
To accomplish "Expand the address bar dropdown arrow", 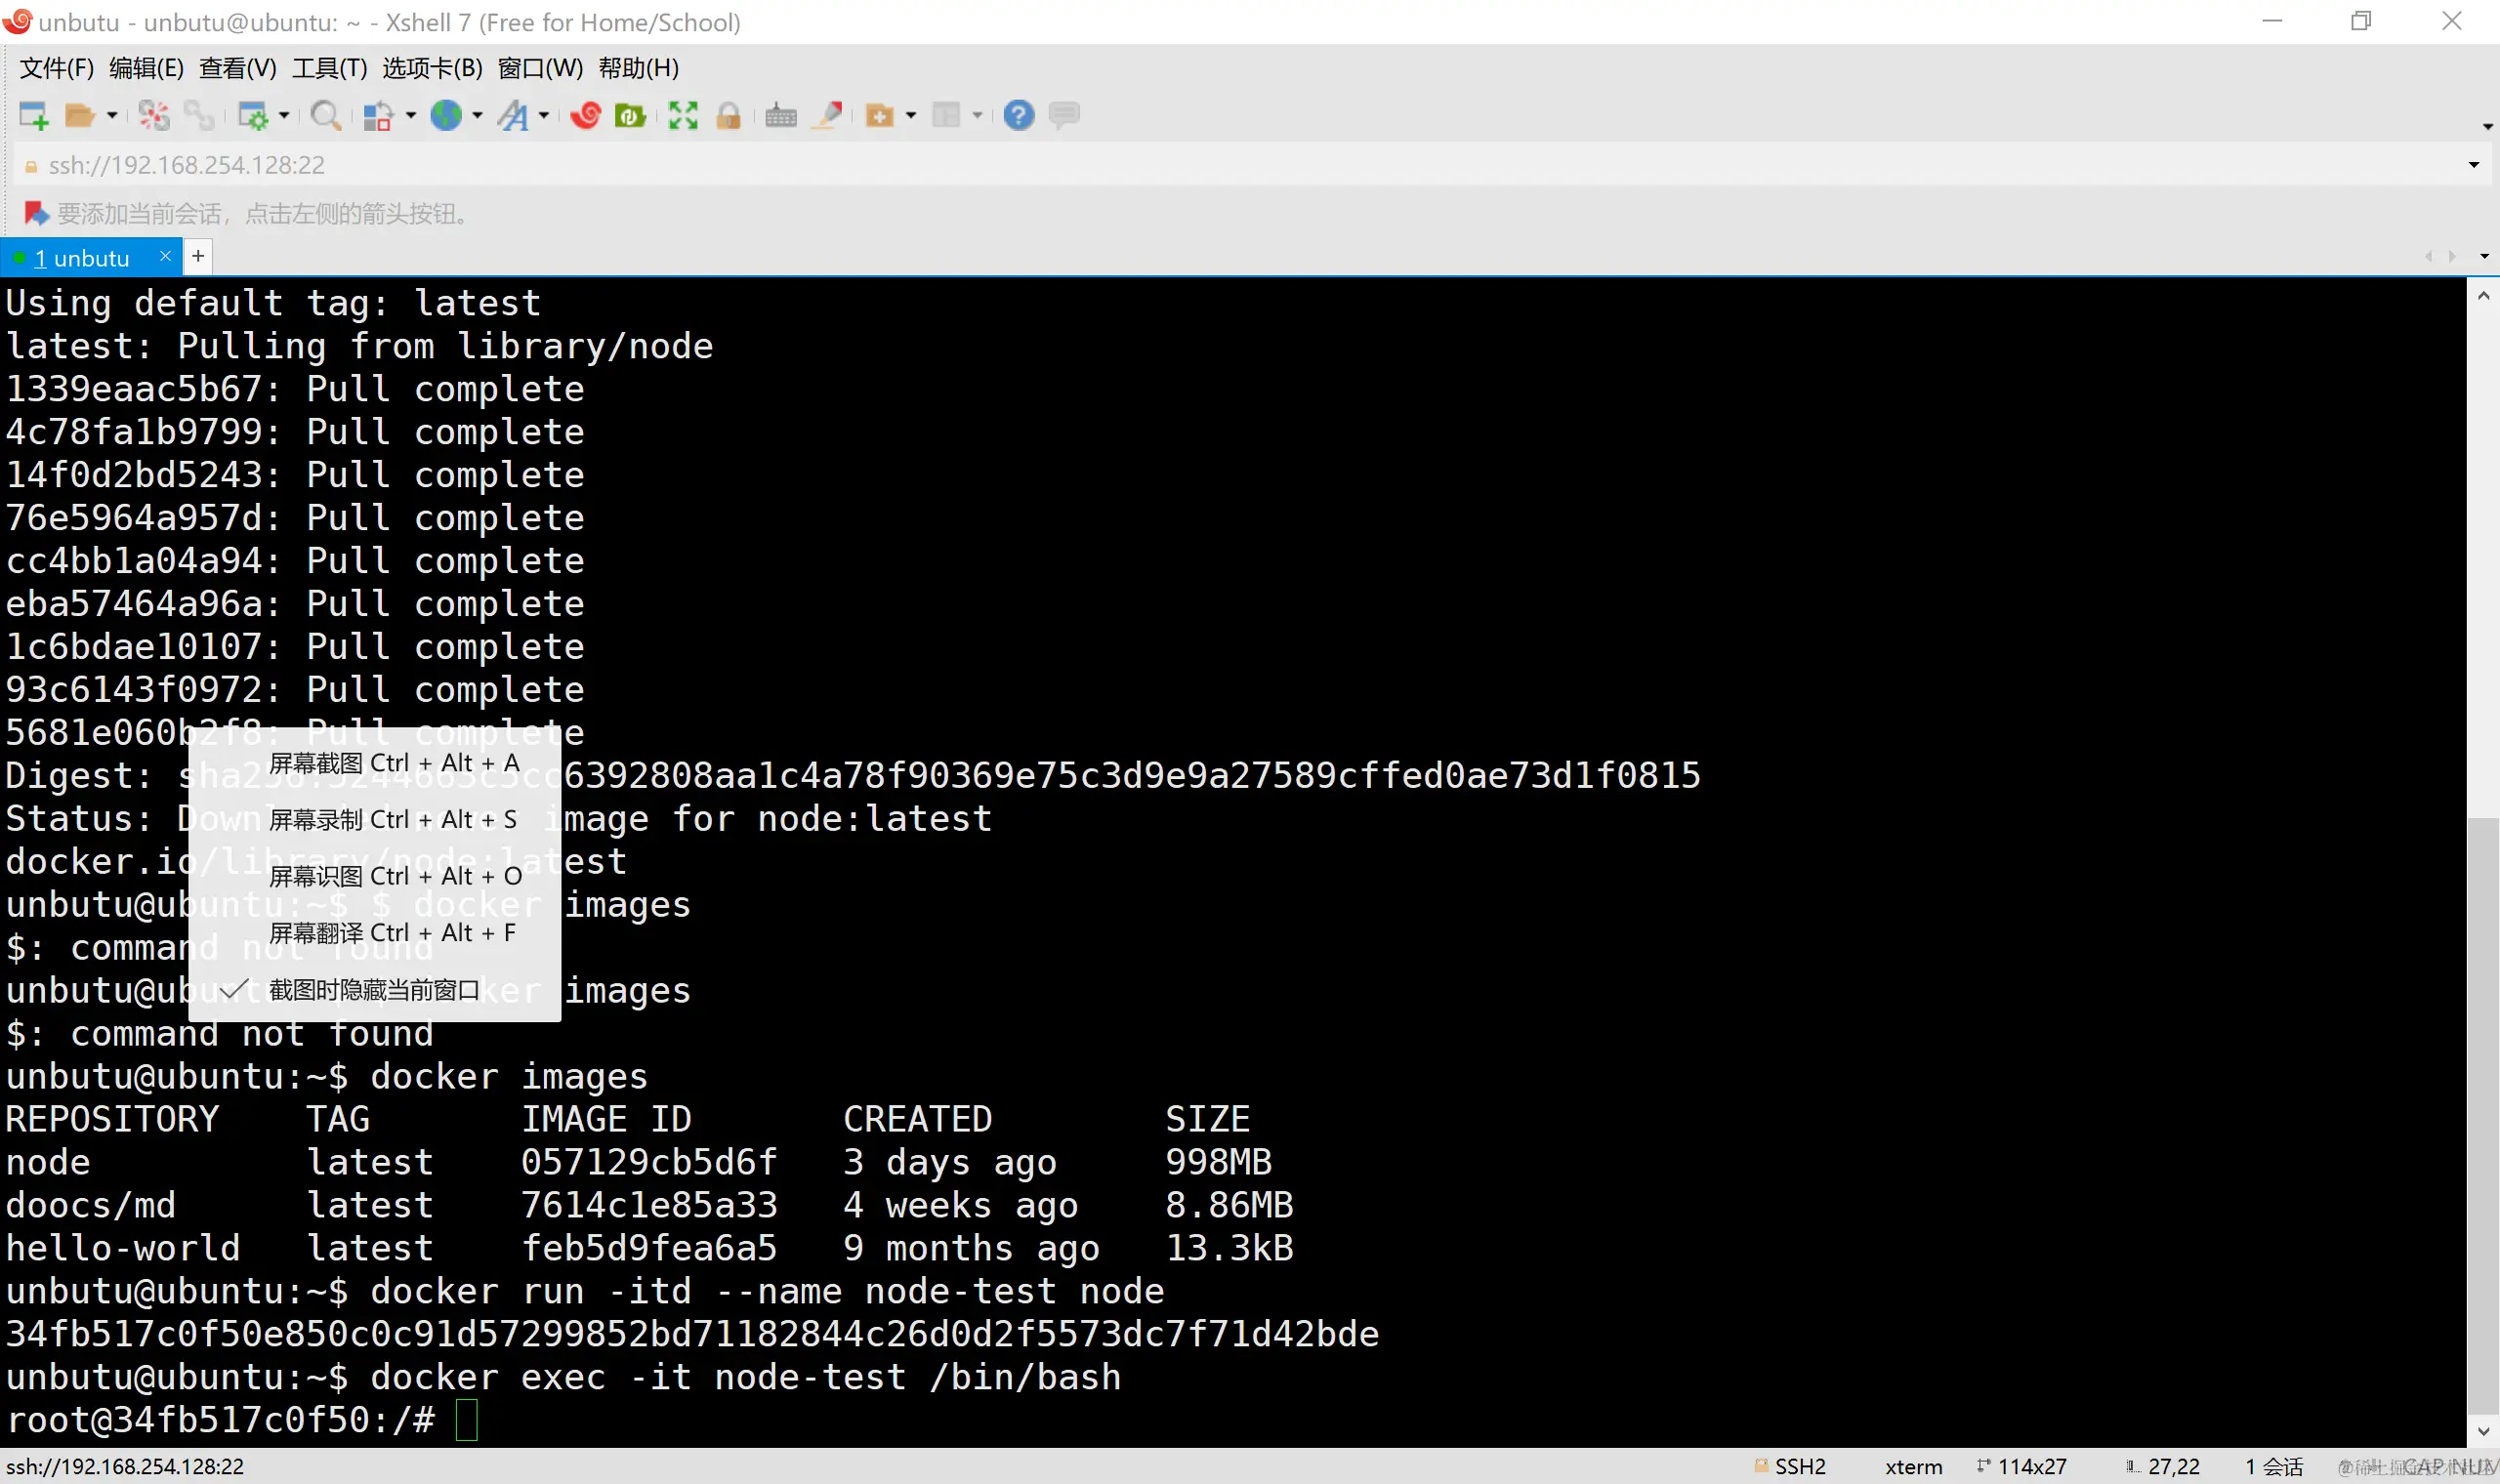I will [2473, 165].
